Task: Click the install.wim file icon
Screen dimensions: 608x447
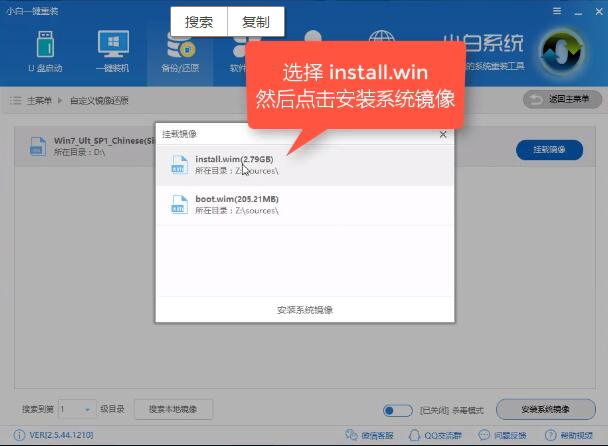Action: 178,165
